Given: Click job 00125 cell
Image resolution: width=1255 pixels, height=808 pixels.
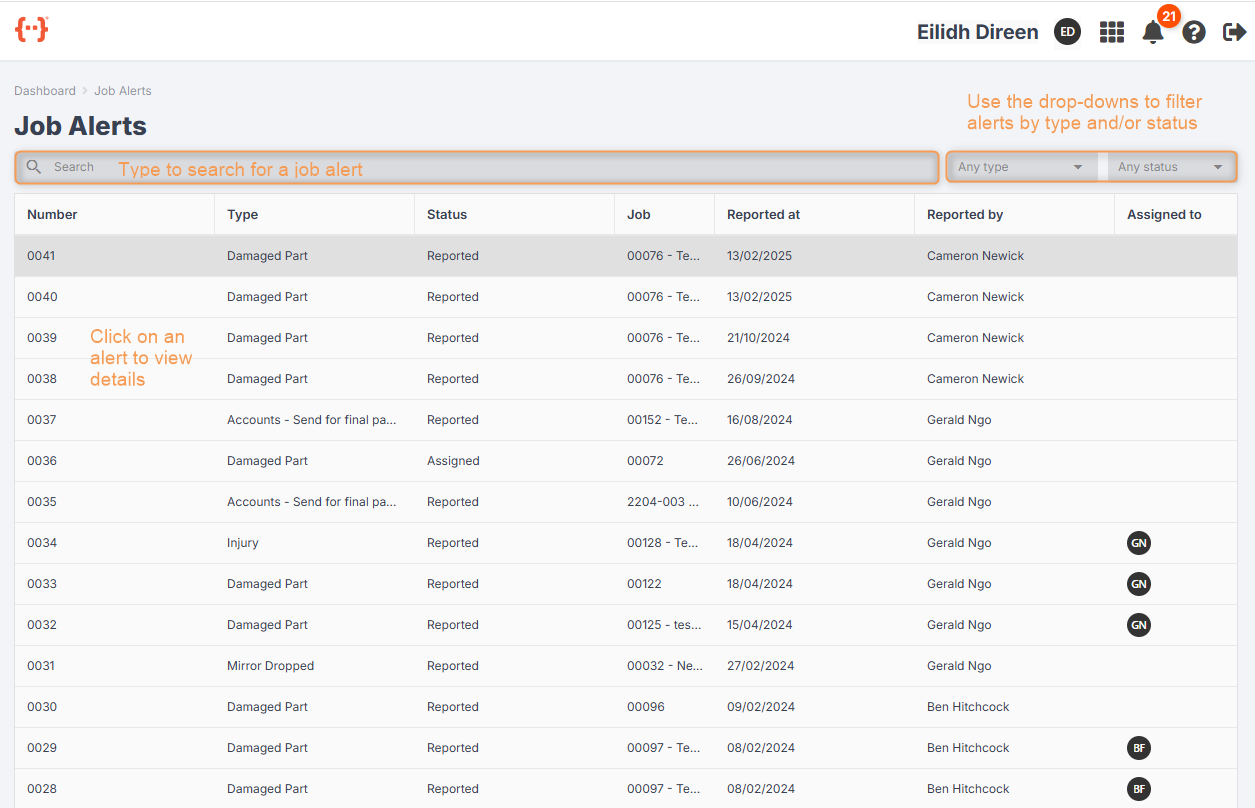Looking at the screenshot, I should pos(664,625).
